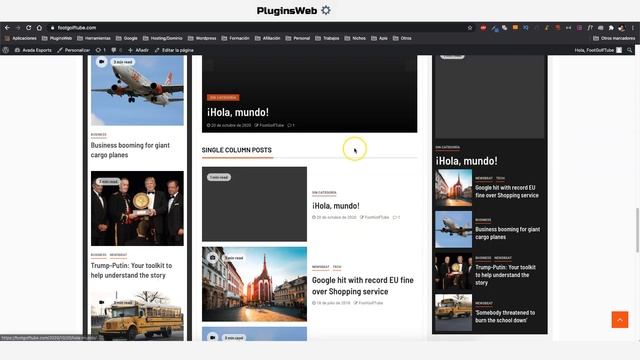Click Añadir in the admin bar
The width and height of the screenshot is (640, 360).
click(138, 50)
